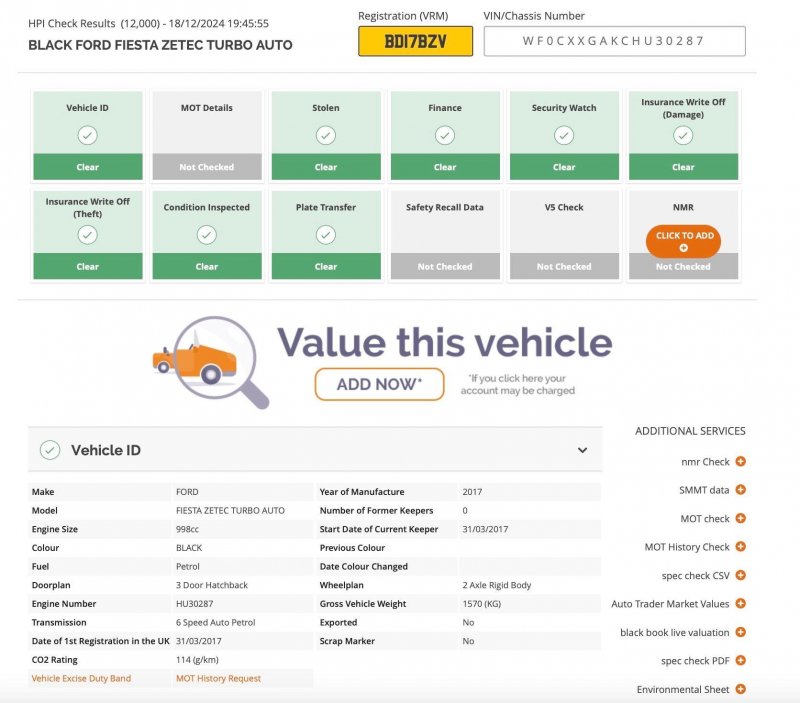
Task: Click the MOT History Check service label
Action: [687, 547]
